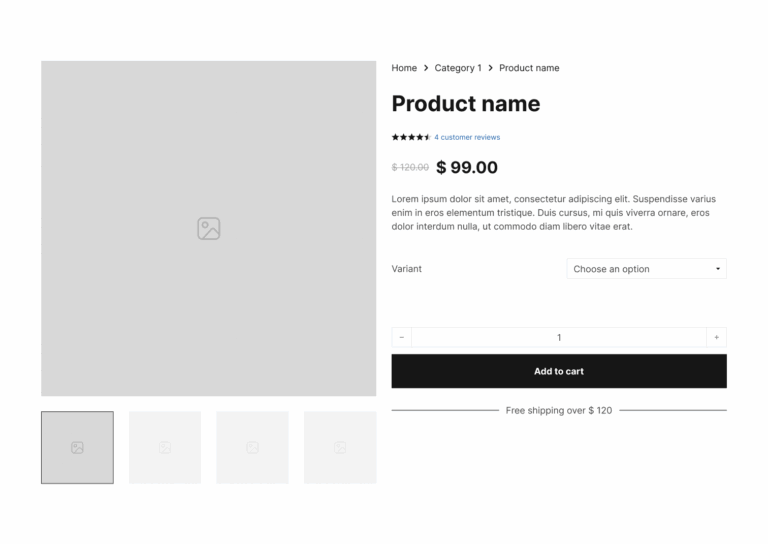Click the quantity input field
Image resolution: width=768 pixels, height=545 pixels.
(559, 338)
